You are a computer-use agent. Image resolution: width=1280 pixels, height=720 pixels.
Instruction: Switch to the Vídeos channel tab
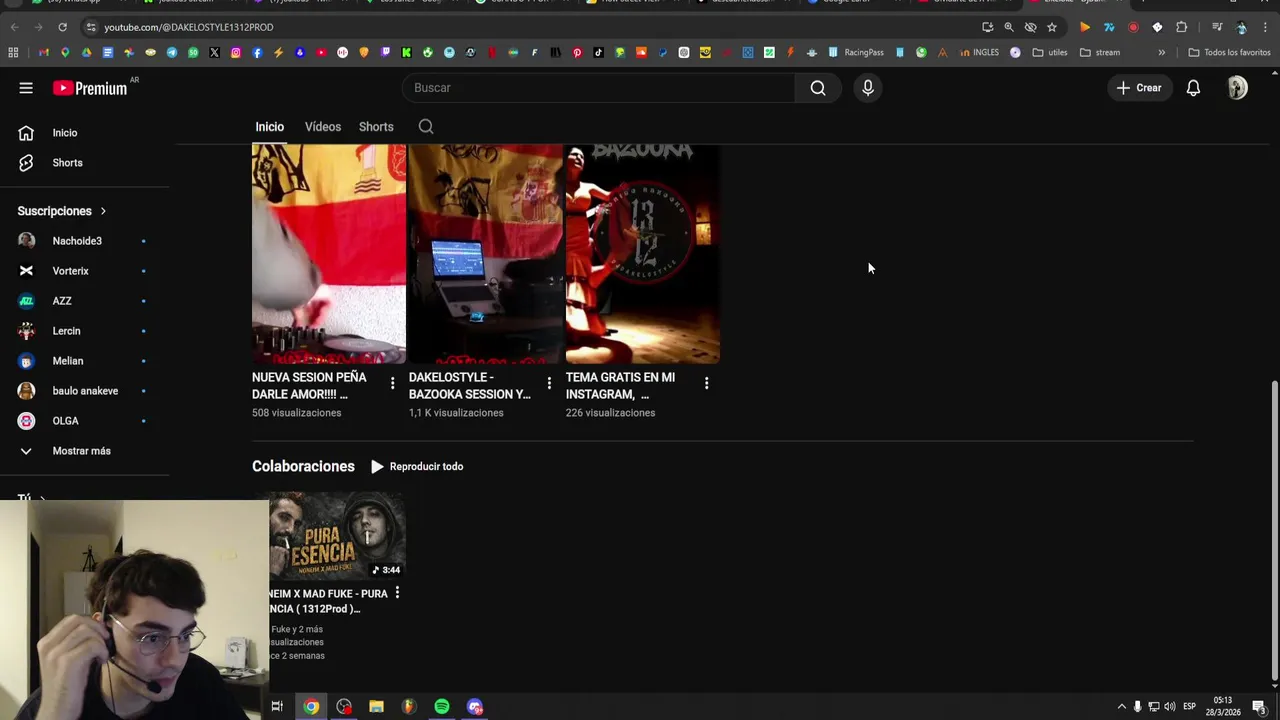(323, 127)
